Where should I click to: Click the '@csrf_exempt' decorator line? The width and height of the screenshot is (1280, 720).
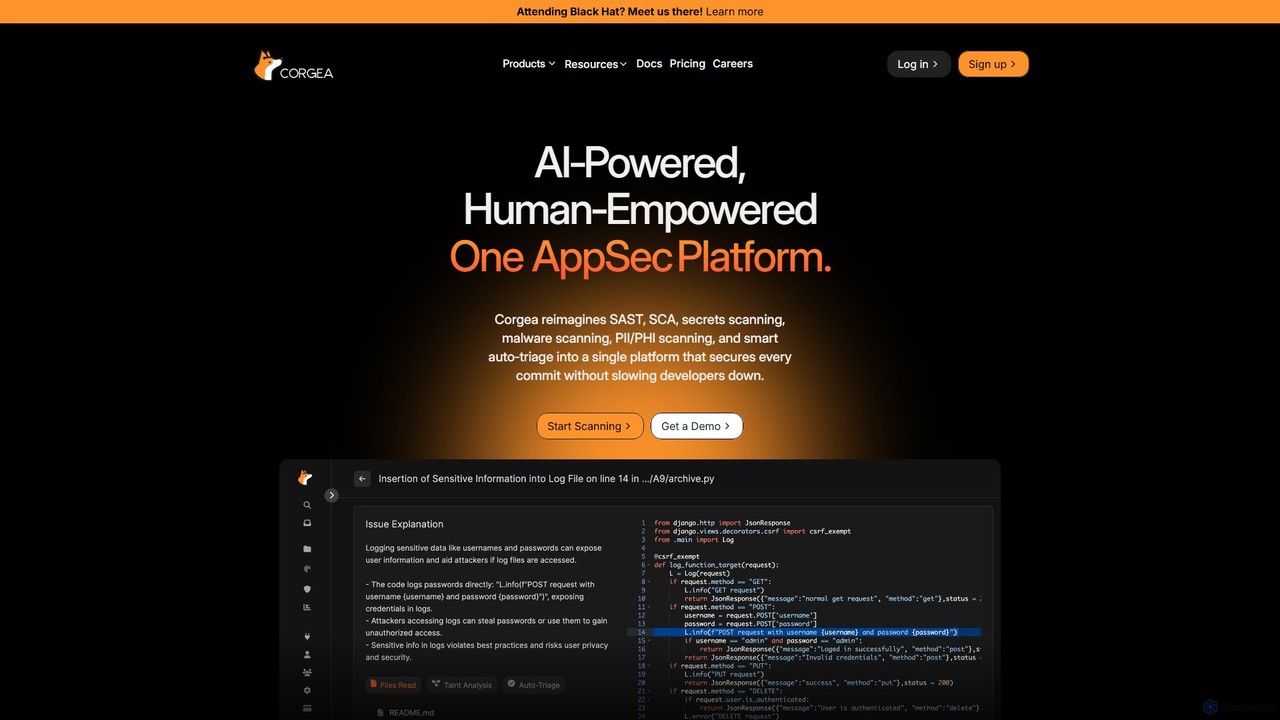677,556
